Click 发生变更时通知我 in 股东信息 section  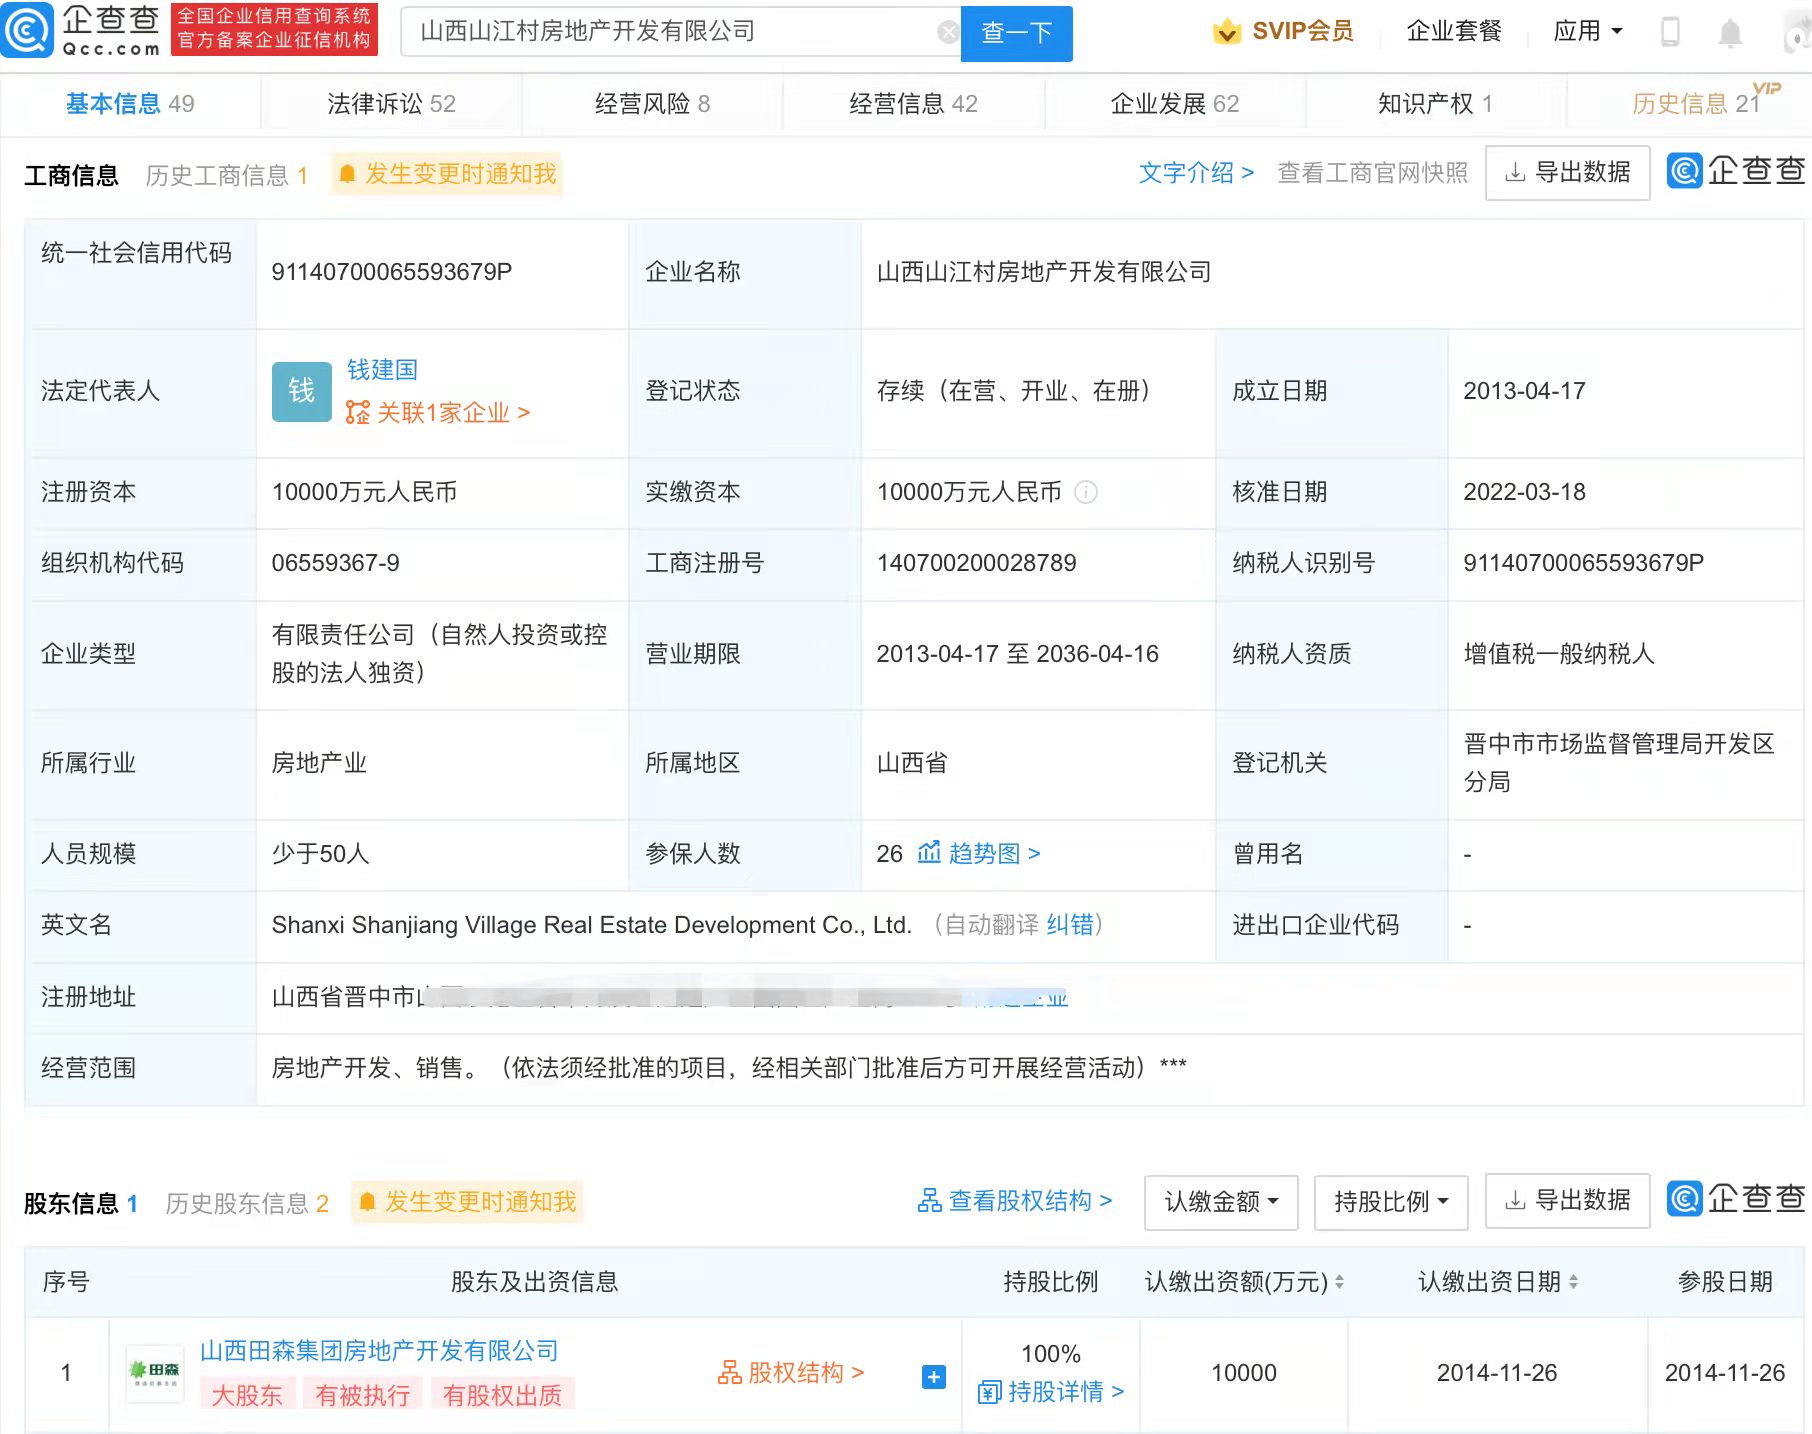point(467,1202)
